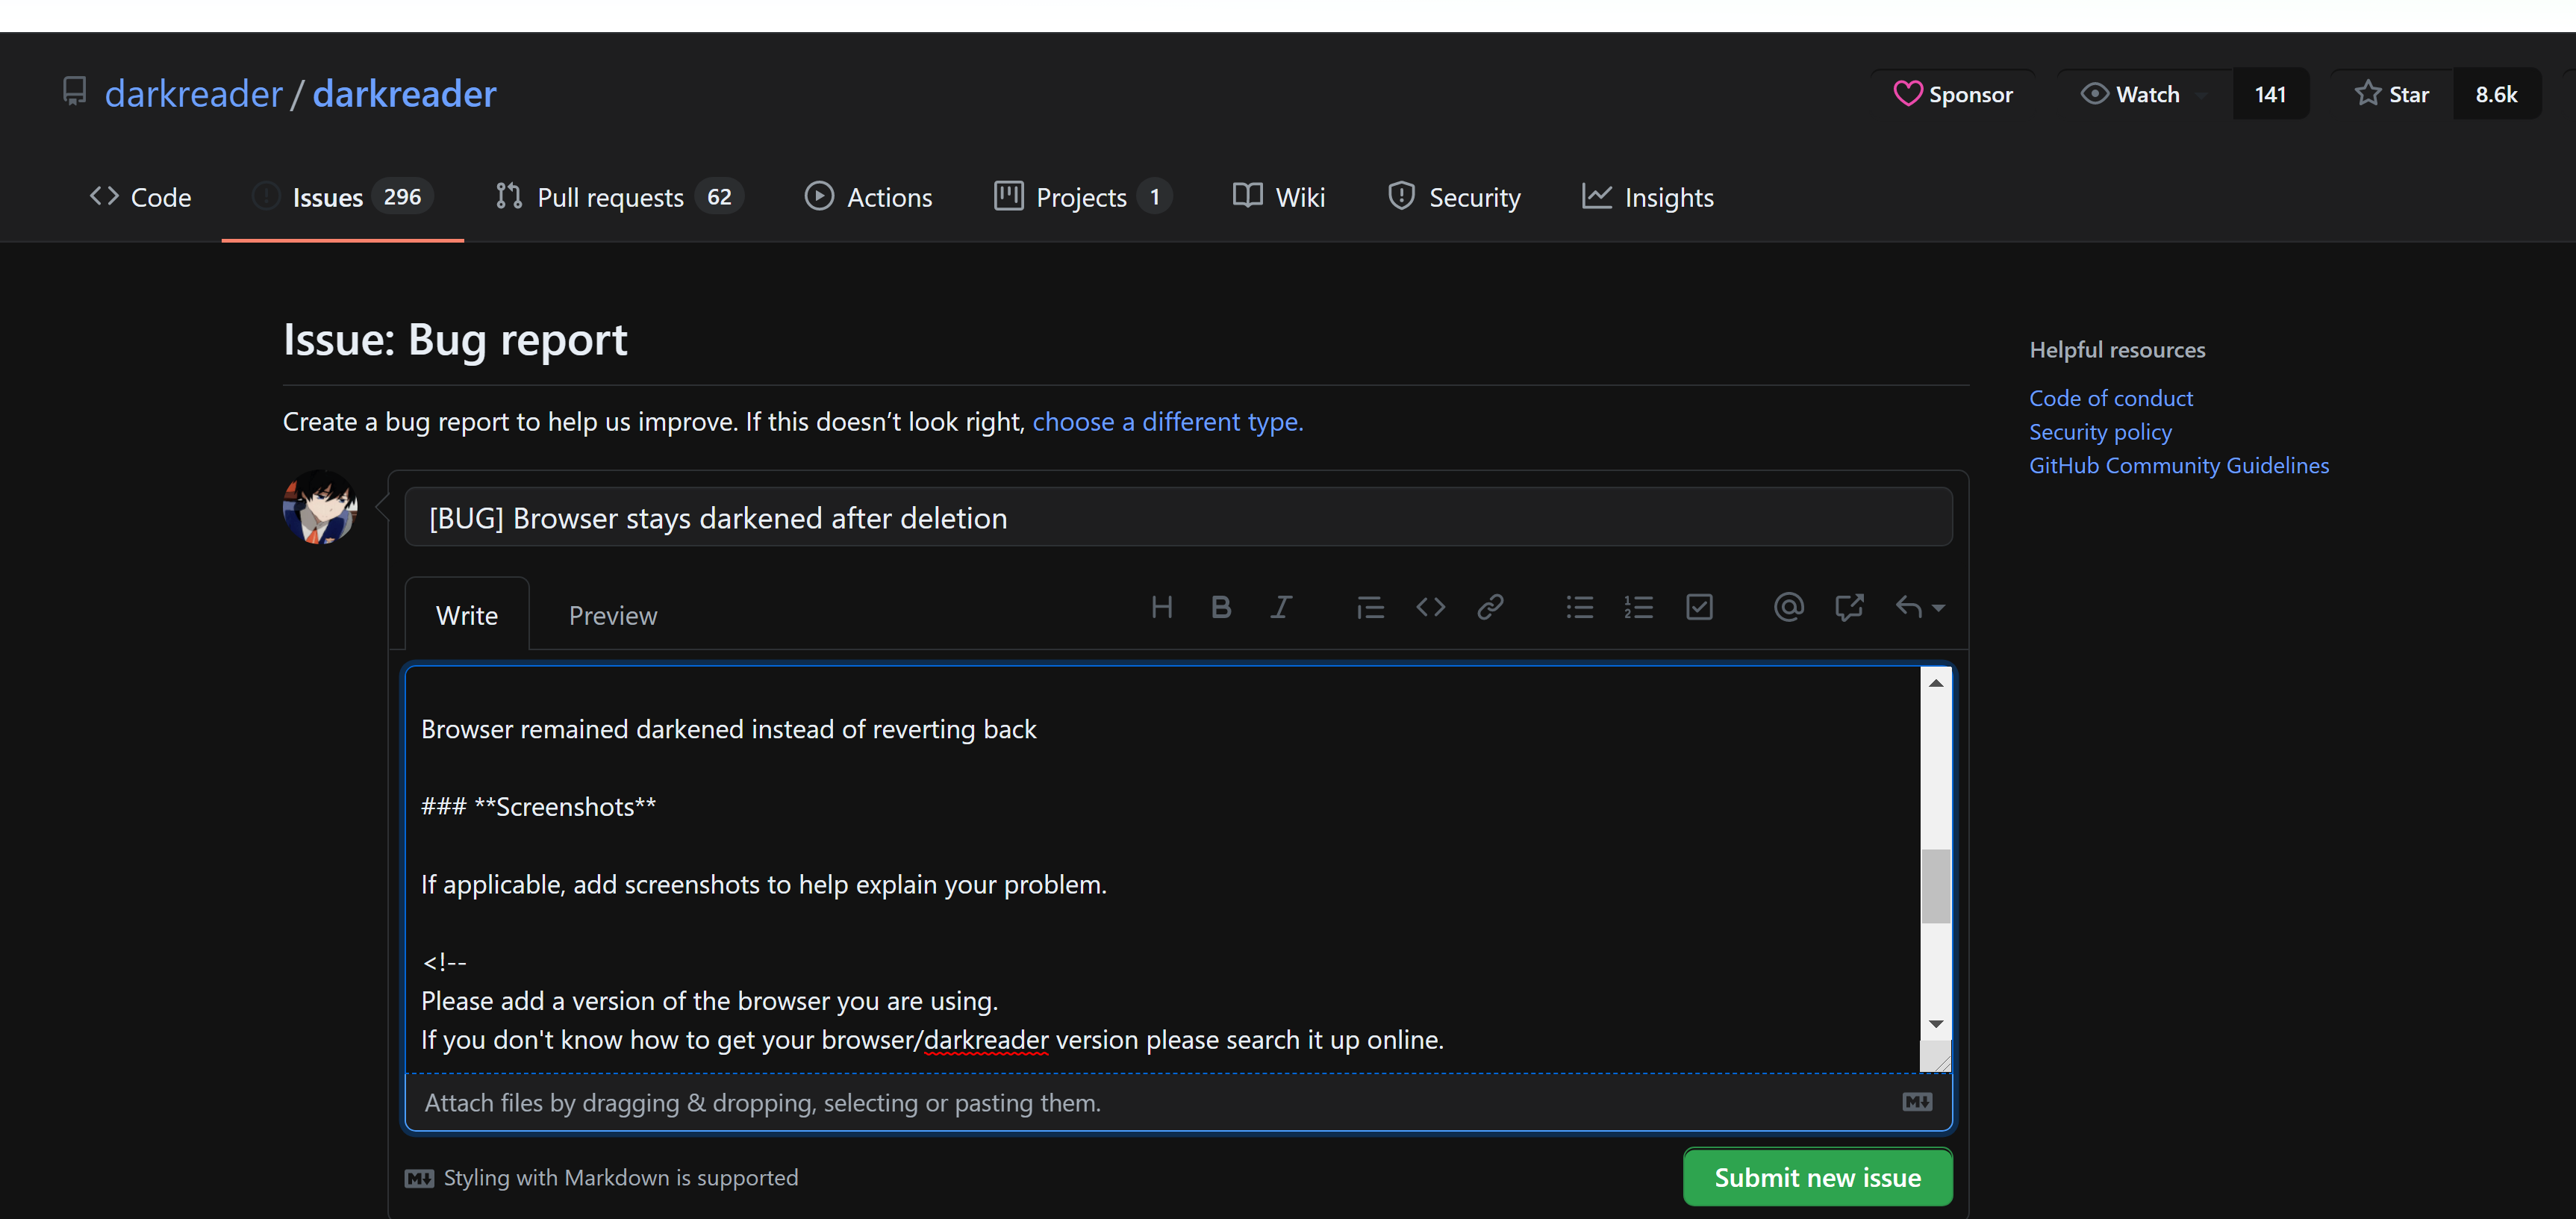
Task: Apply italic formatting
Action: 1281,607
